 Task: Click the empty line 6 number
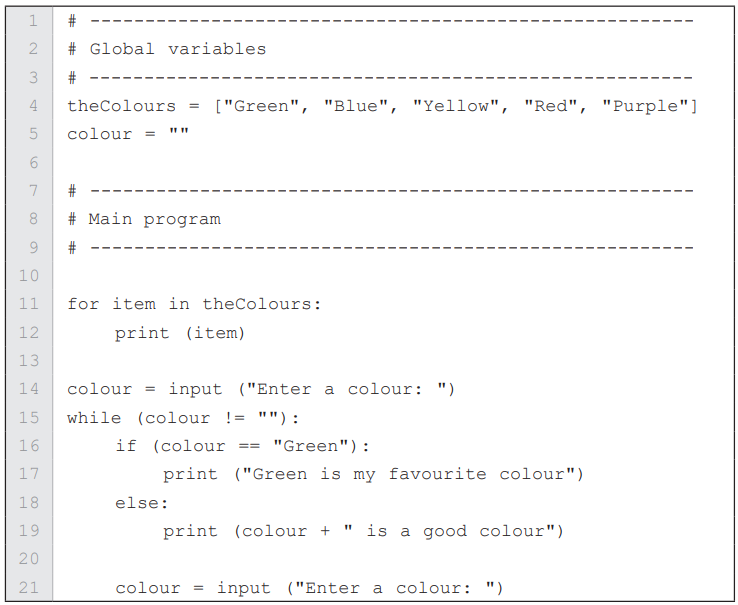[32, 162]
